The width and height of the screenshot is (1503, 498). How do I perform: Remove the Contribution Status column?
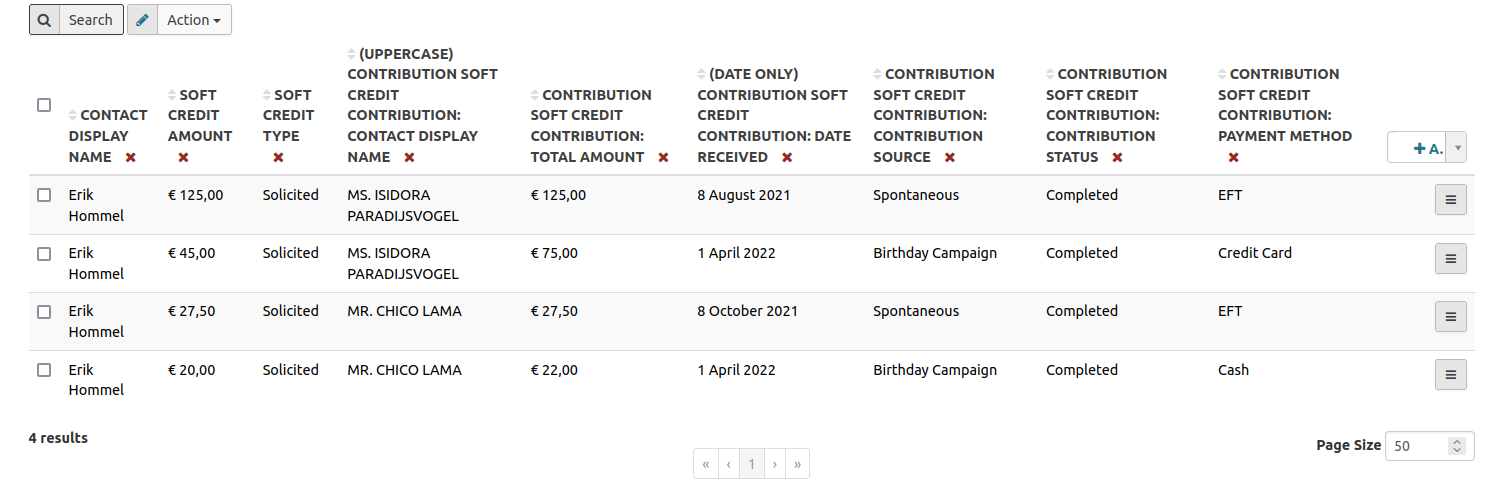pos(1117,157)
